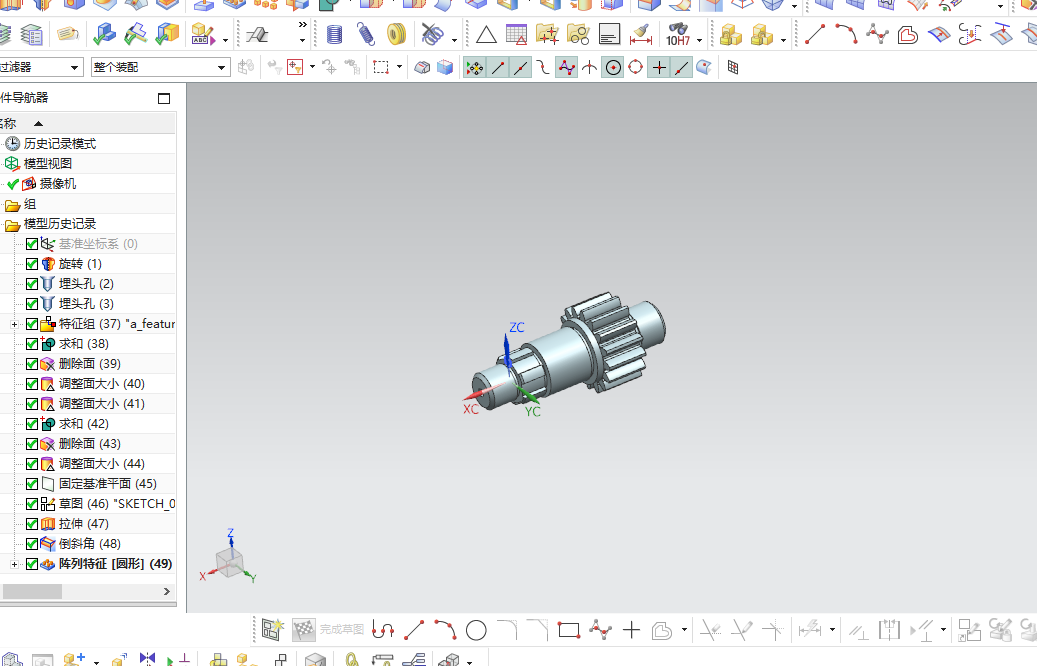
Task: Select the 摄像机 tree item
Action: pyautogui.click(x=58, y=184)
